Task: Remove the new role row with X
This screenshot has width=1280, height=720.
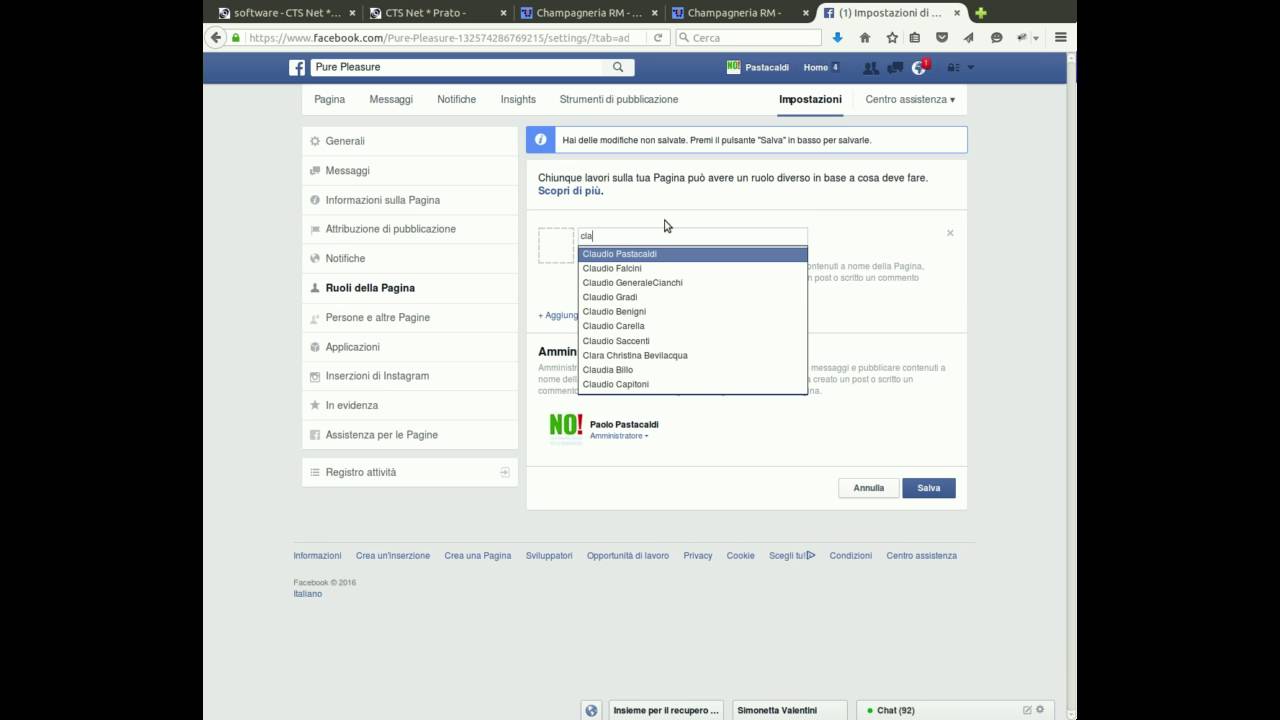Action: pos(950,233)
